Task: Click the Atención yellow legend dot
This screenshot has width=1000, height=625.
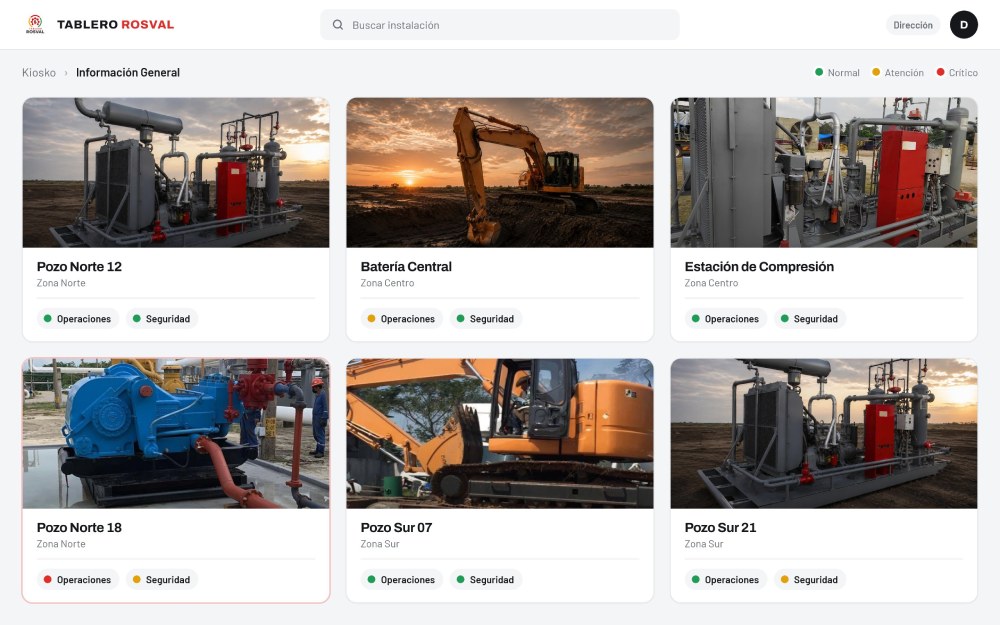Action: pos(876,72)
